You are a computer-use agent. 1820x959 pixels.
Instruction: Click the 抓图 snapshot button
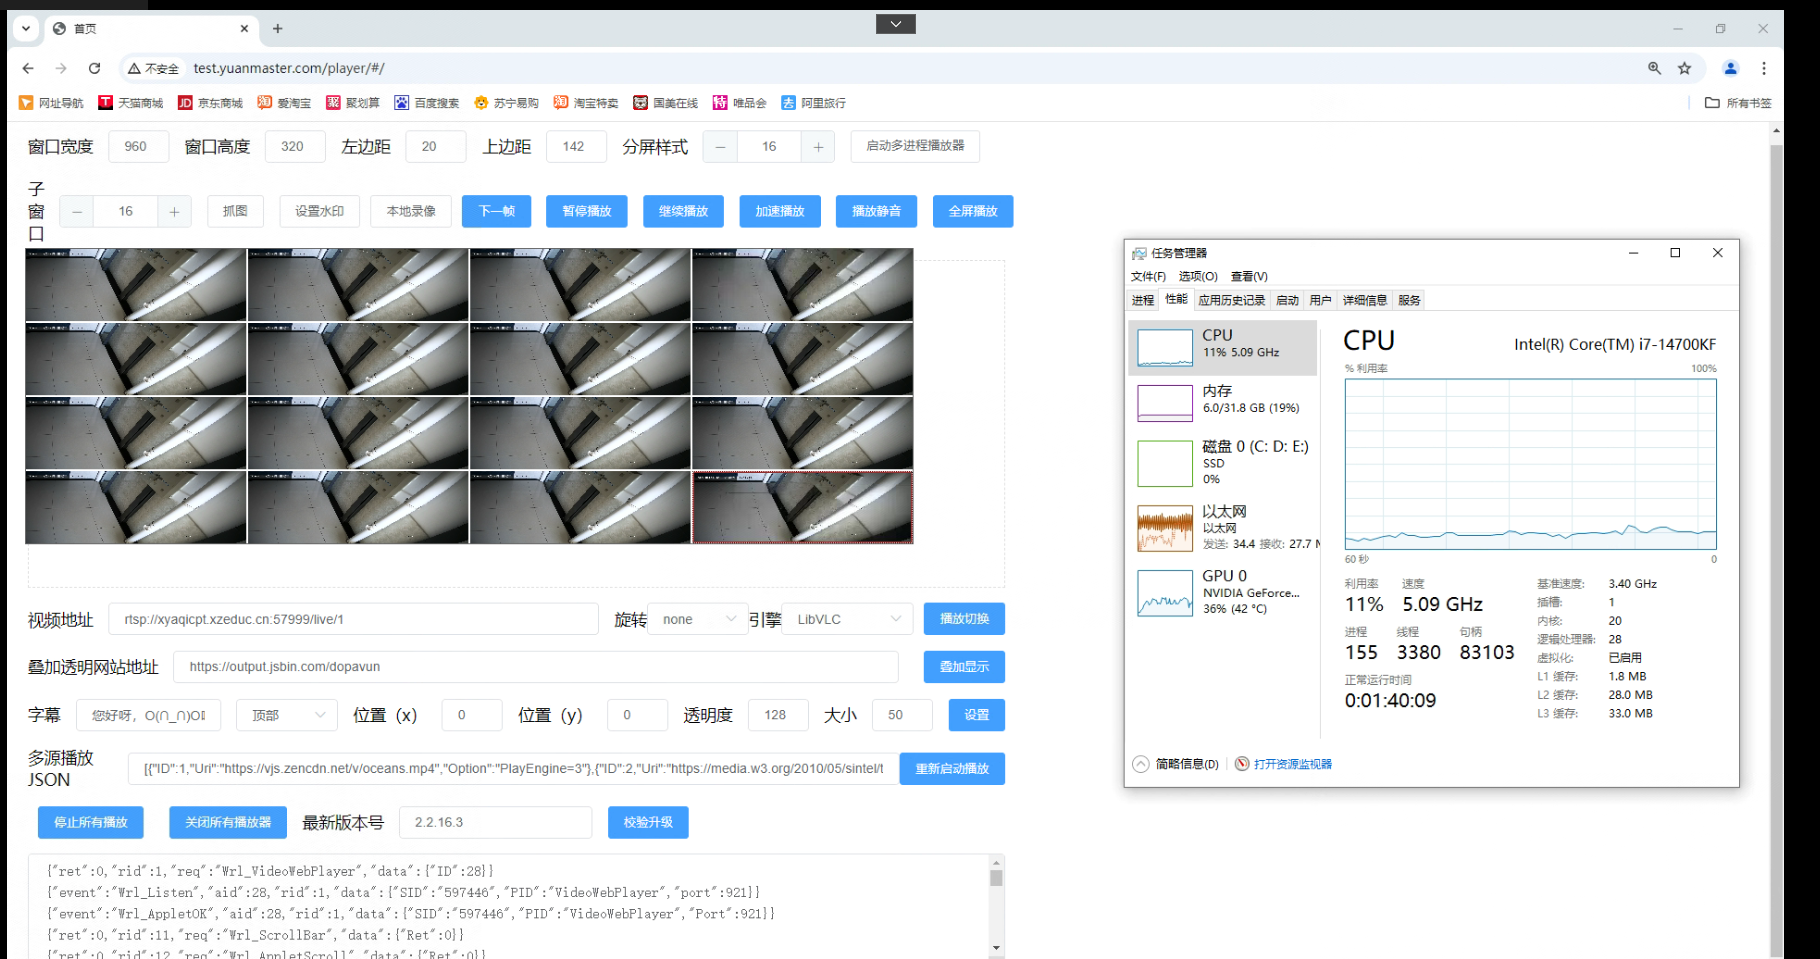pos(235,211)
